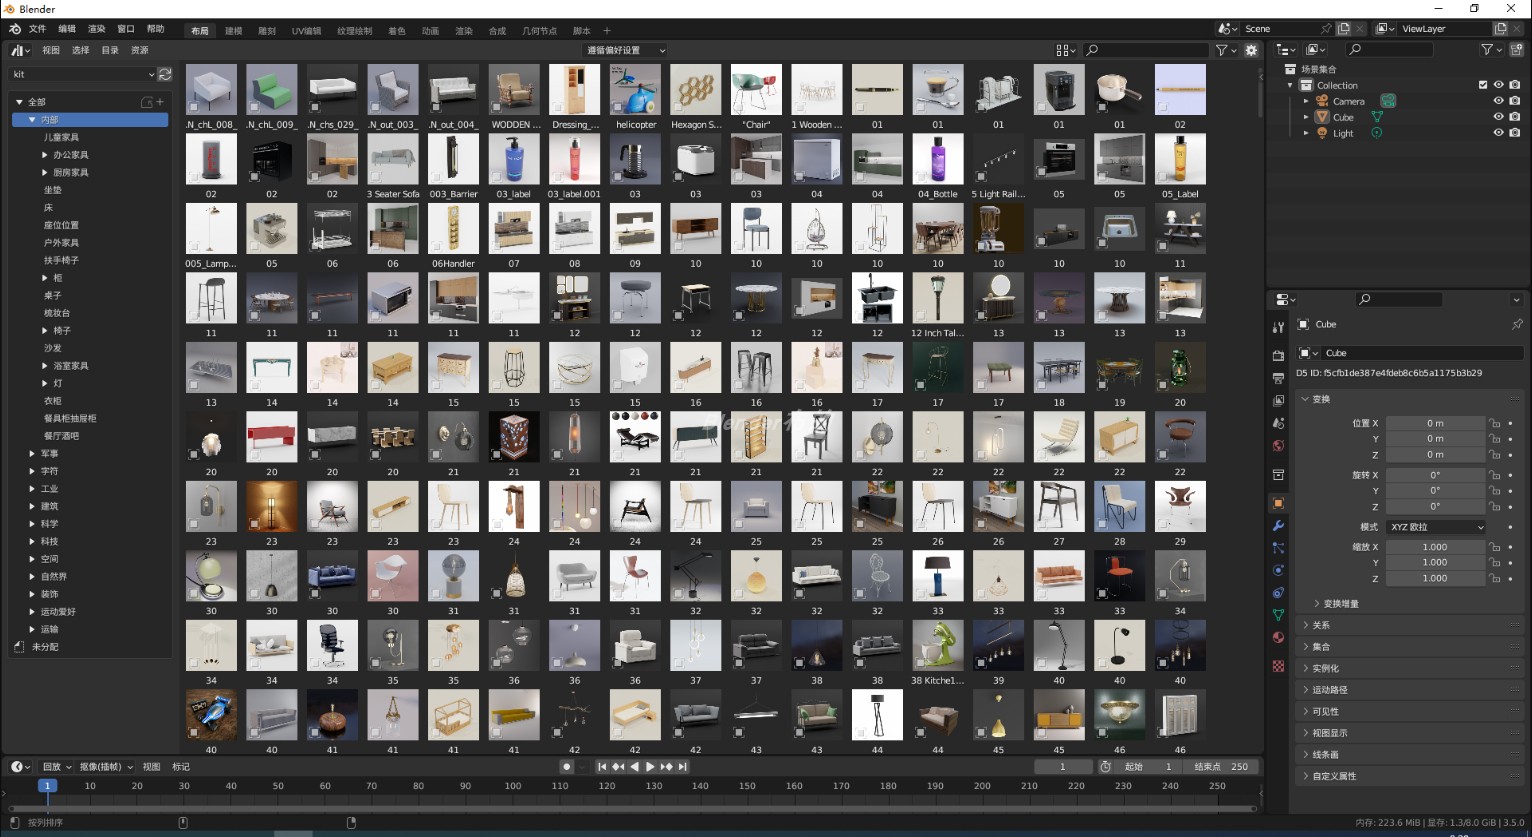Switch to UV编辑 workspace tab
The image size is (1532, 837).
306,31
